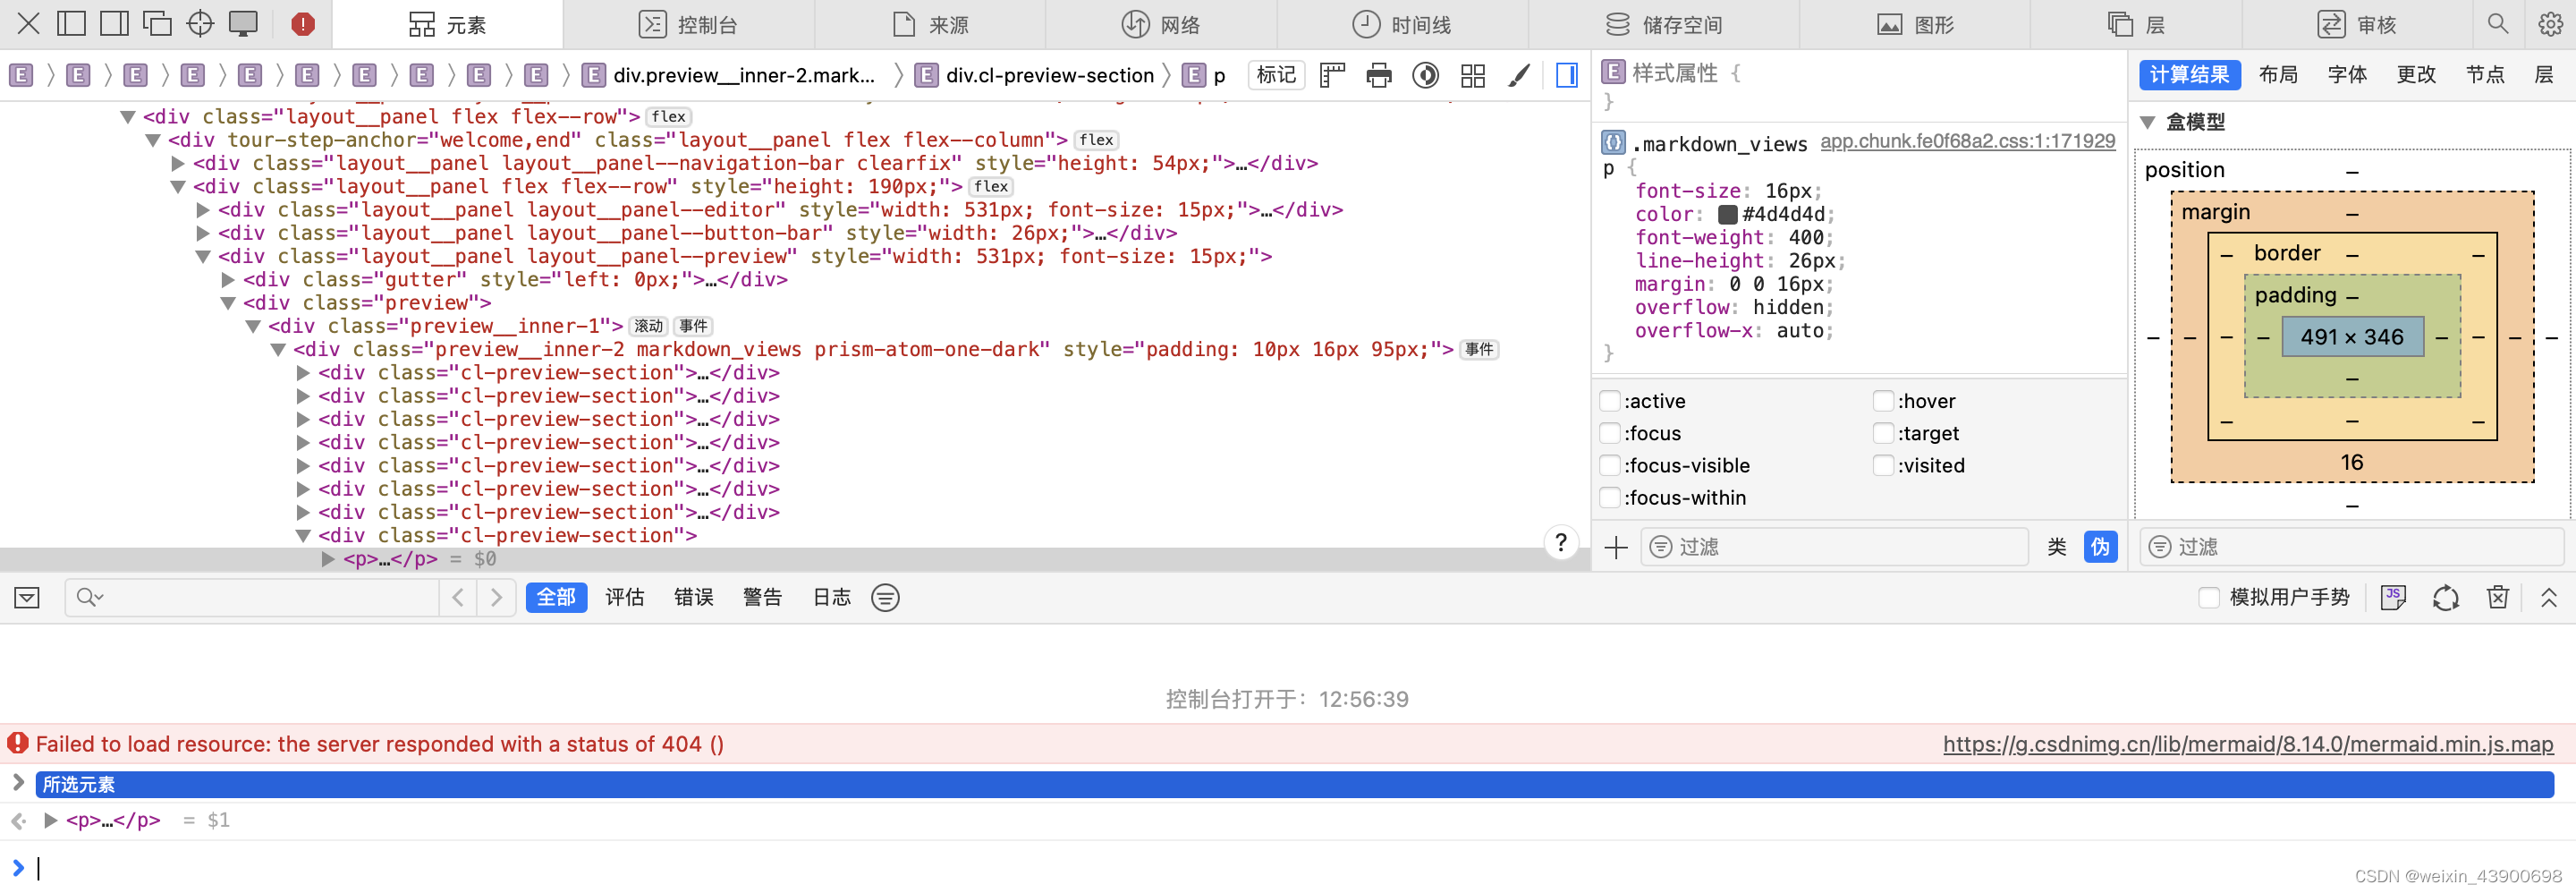Switch to the 控制台 tab
The width and height of the screenshot is (2576, 893).
(688, 24)
